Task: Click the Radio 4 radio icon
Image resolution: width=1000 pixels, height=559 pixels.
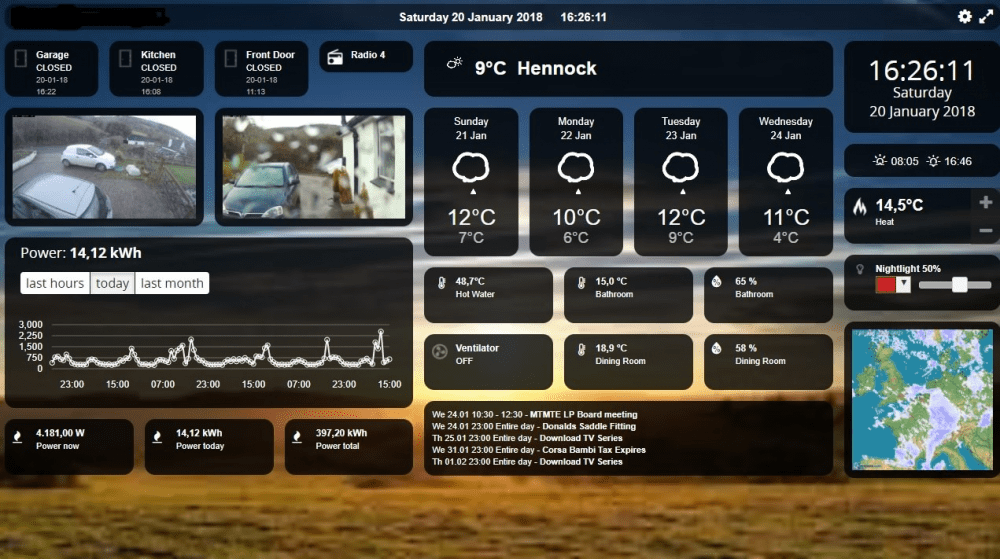Action: (x=335, y=56)
